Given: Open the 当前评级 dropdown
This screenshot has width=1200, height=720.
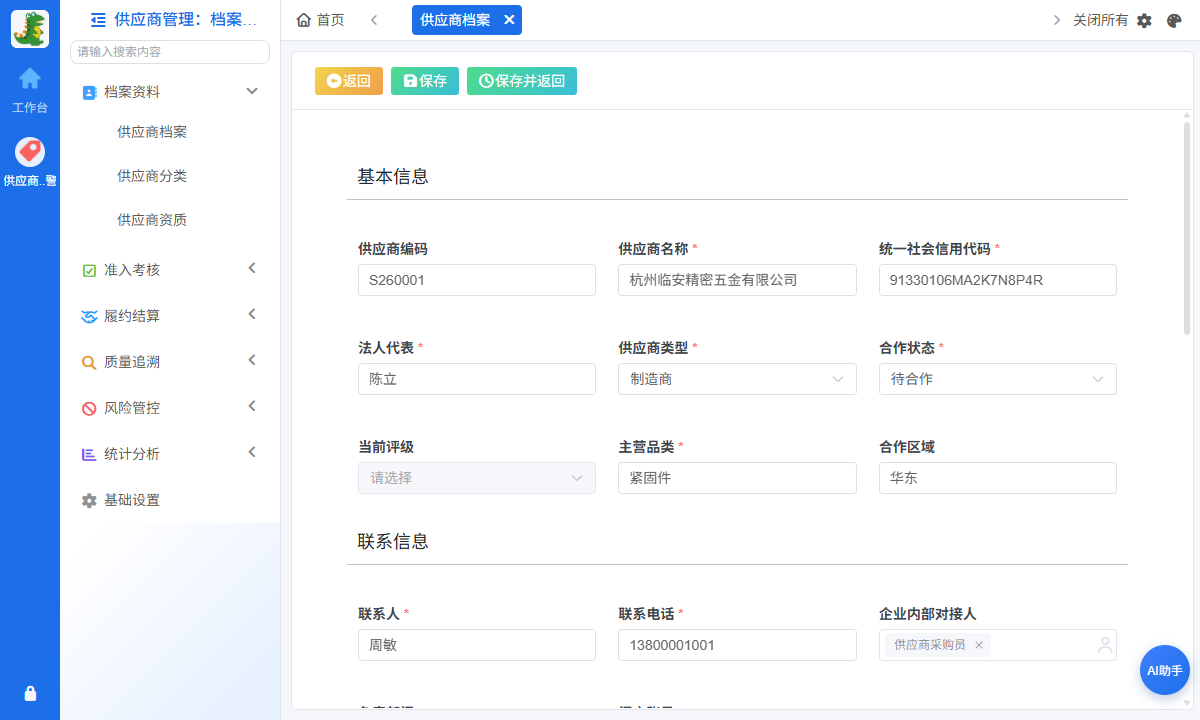Looking at the screenshot, I should (x=477, y=478).
